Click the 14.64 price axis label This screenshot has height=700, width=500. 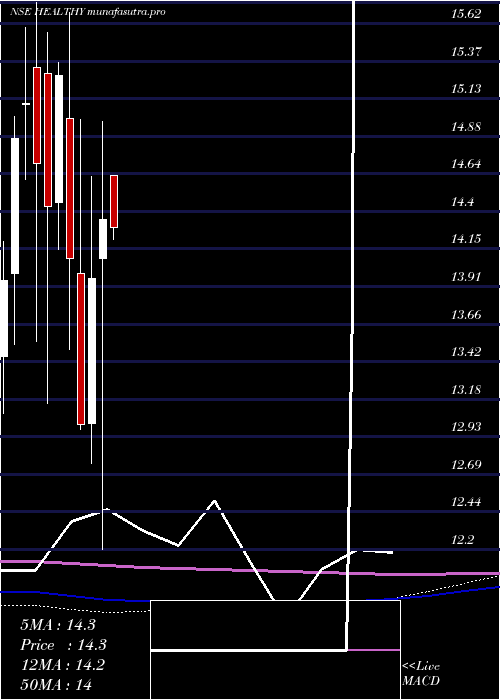tap(466, 164)
